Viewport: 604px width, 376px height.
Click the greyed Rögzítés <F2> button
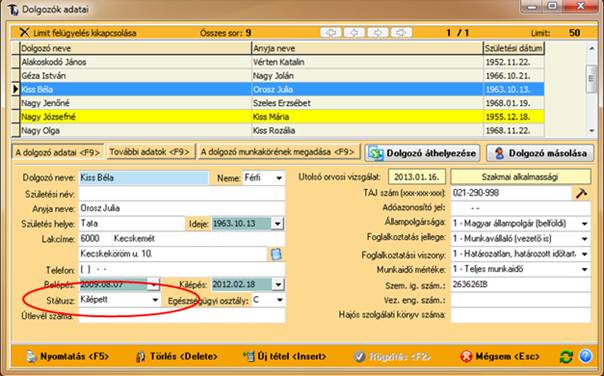click(x=392, y=357)
